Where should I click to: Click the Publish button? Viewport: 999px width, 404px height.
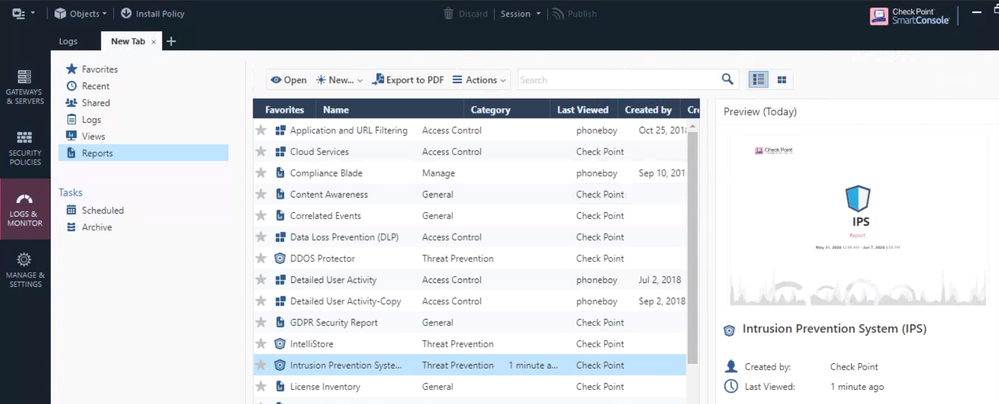(x=575, y=13)
